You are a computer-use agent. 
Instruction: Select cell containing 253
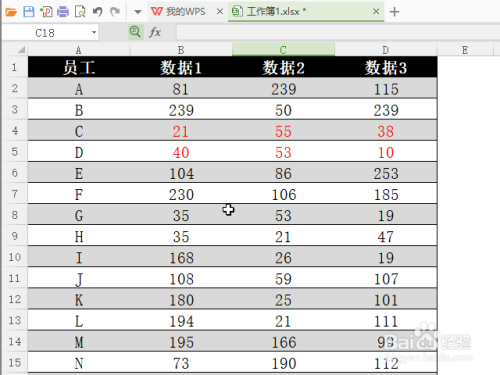point(386,173)
